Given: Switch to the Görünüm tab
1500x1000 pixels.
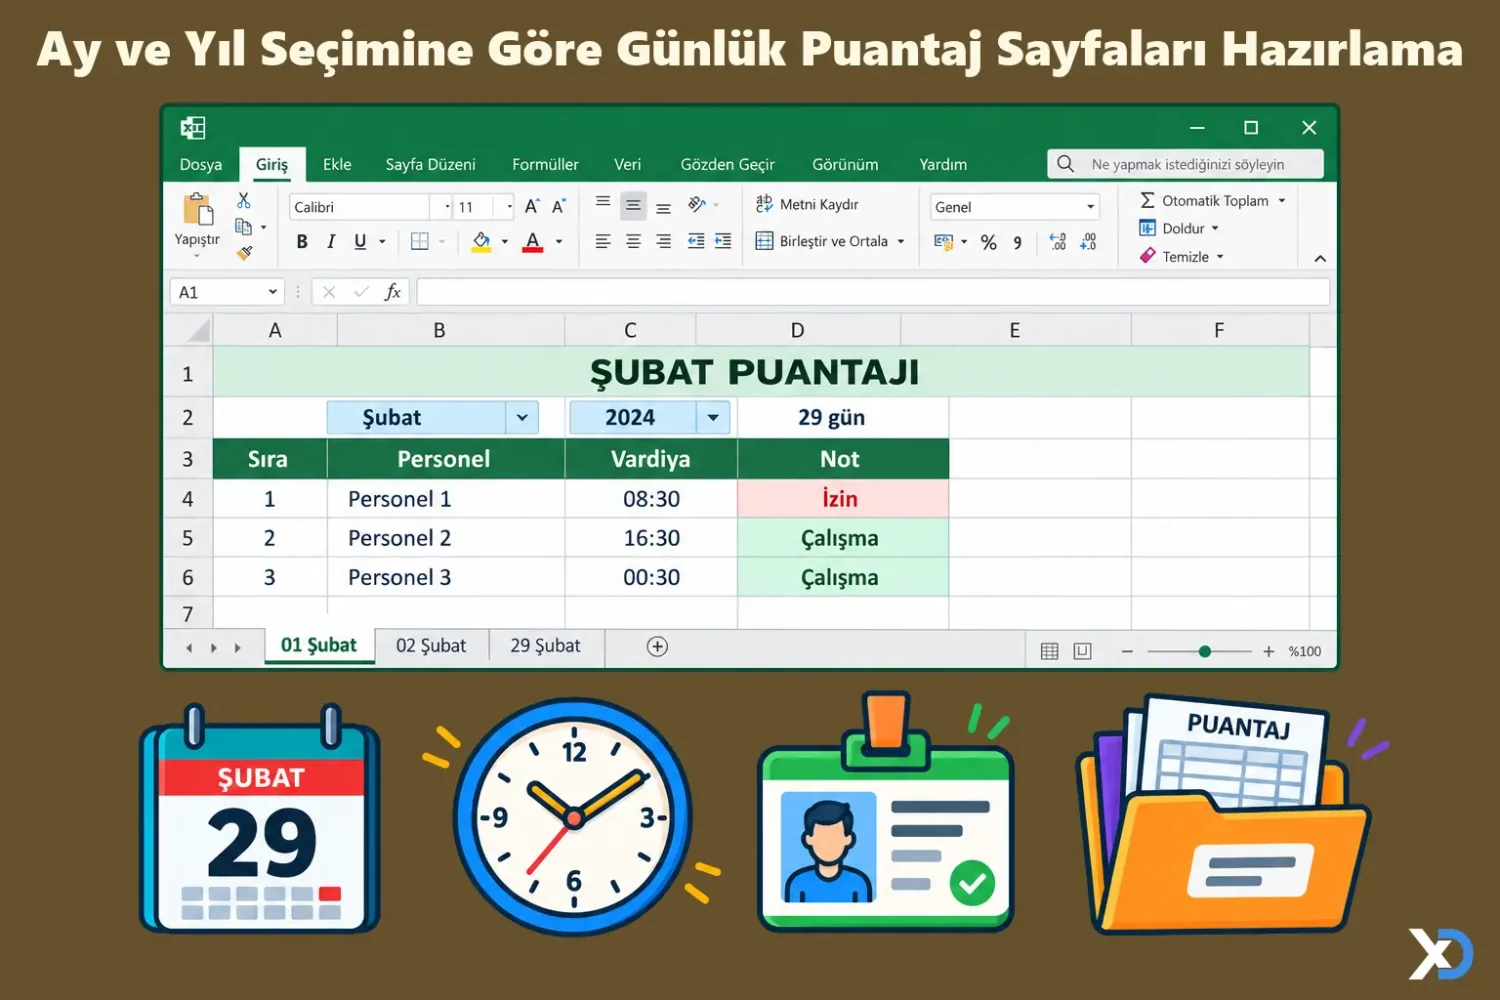Looking at the screenshot, I should [845, 164].
